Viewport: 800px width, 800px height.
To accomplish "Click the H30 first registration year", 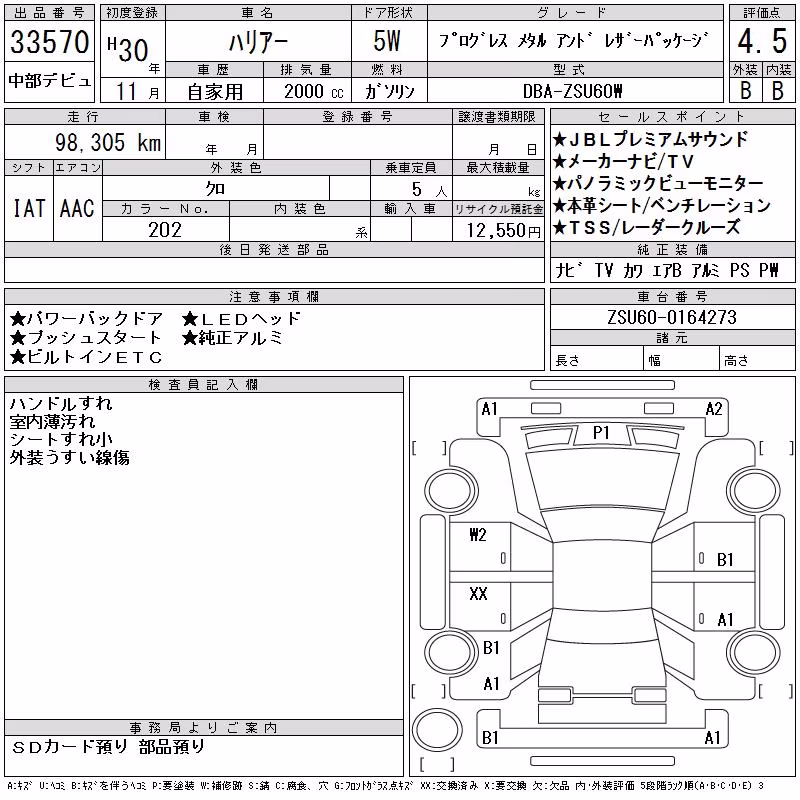I will [128, 49].
